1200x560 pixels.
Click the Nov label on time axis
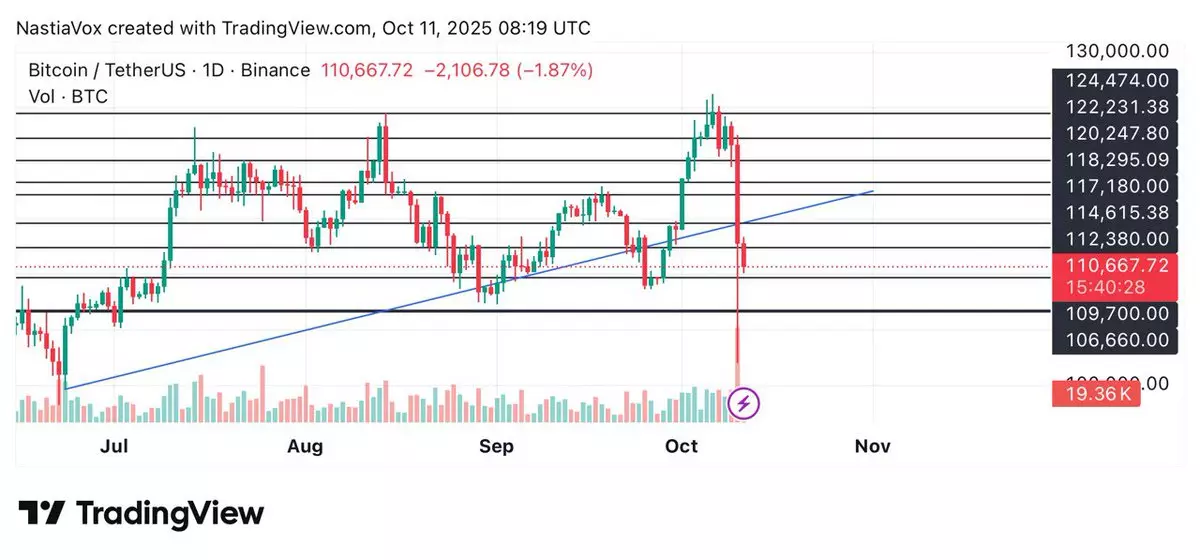point(873,446)
